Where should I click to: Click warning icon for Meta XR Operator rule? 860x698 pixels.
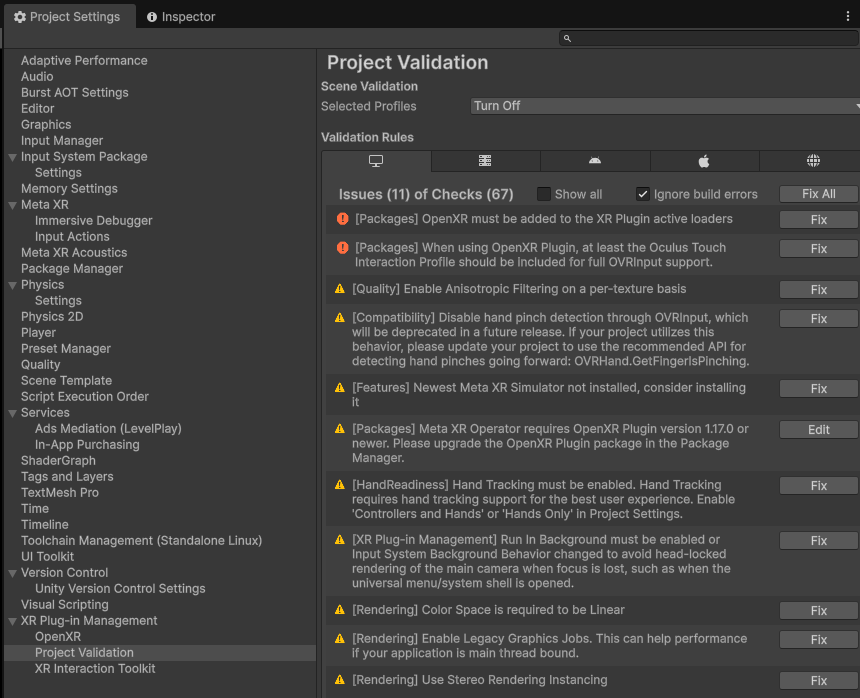tap(340, 429)
